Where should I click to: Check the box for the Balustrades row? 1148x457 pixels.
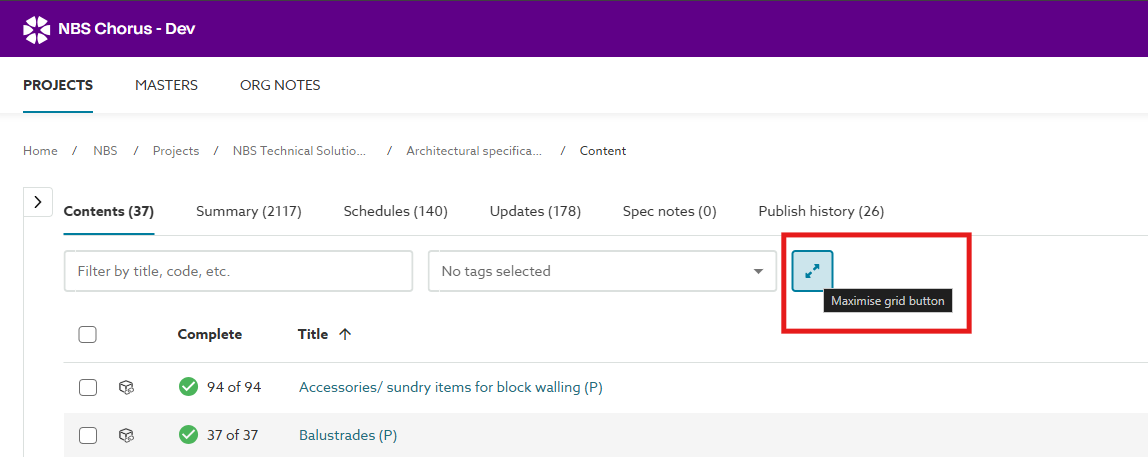pyautogui.click(x=87, y=435)
